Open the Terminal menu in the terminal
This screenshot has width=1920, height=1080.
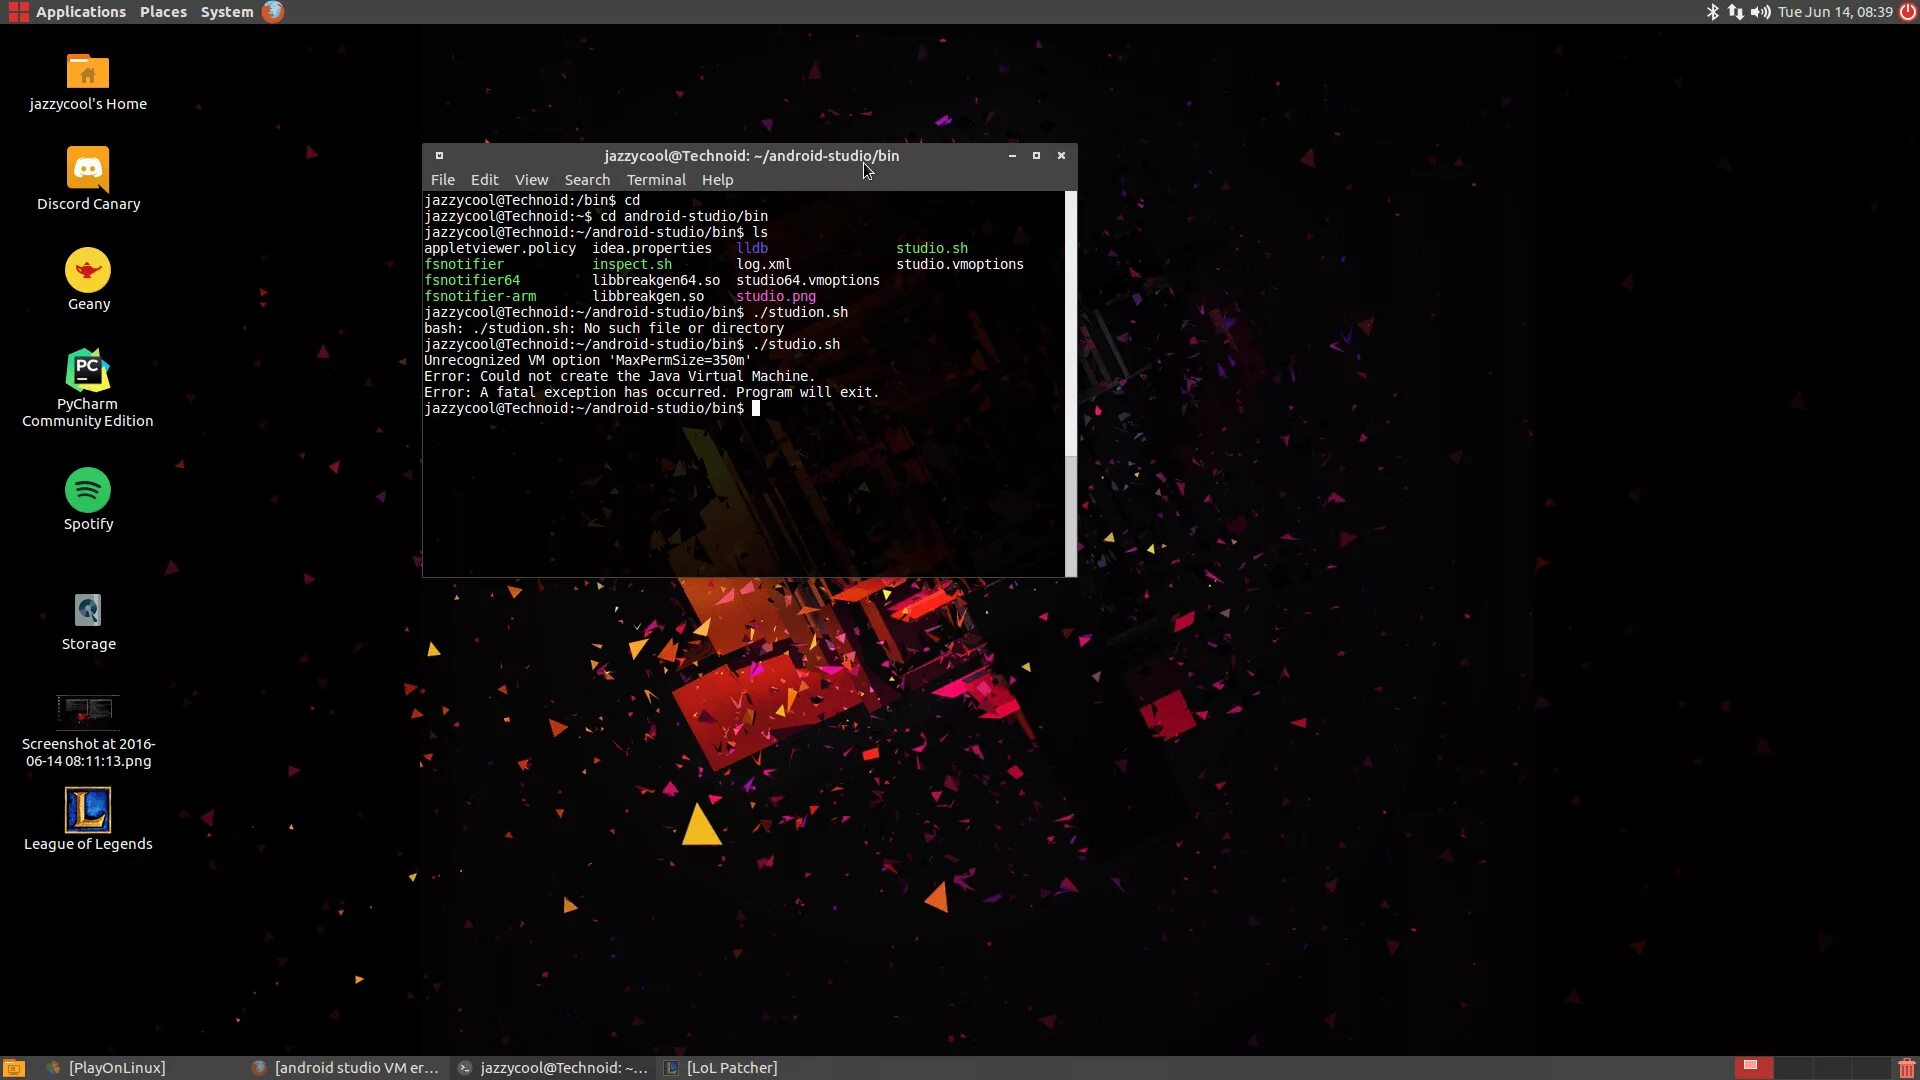pyautogui.click(x=655, y=179)
